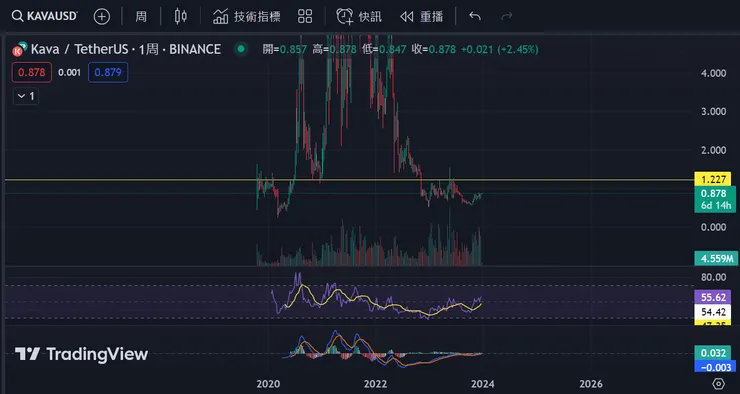Image resolution: width=740 pixels, height=394 pixels.
Task: Click the 3.000 price scale label
Action: [x=714, y=111]
